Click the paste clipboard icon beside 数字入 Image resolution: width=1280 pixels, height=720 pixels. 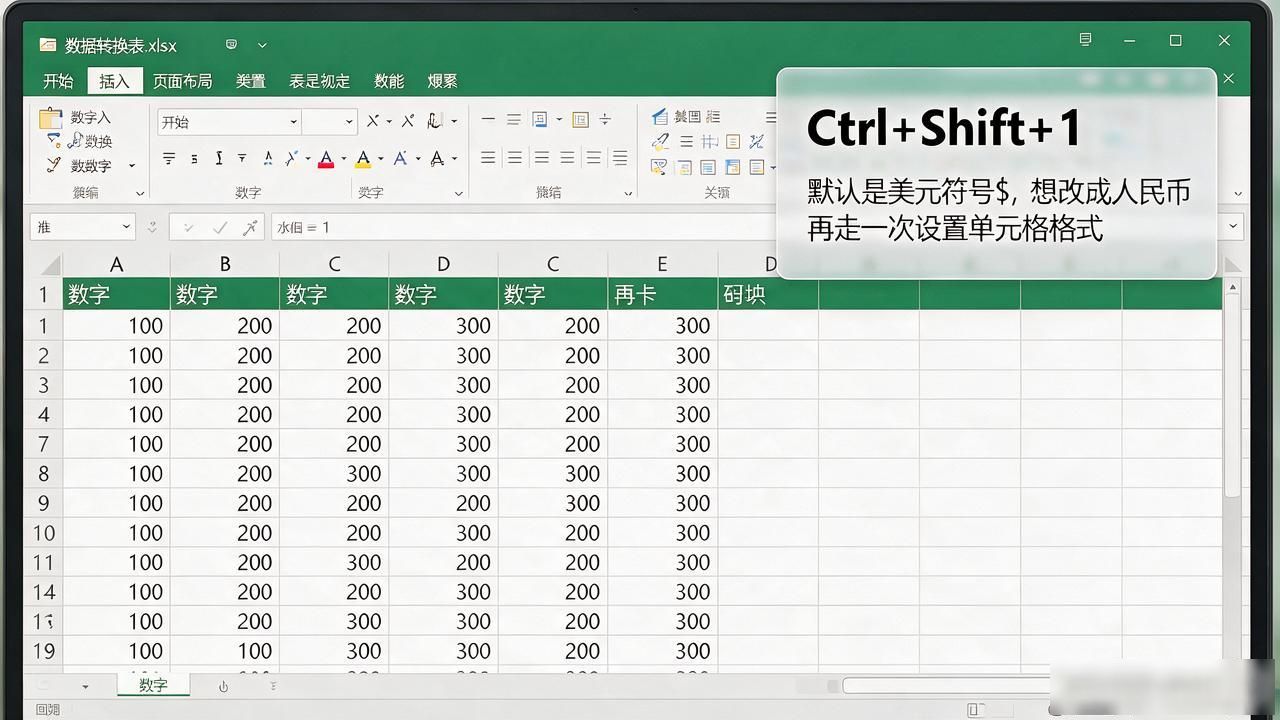(x=50, y=118)
